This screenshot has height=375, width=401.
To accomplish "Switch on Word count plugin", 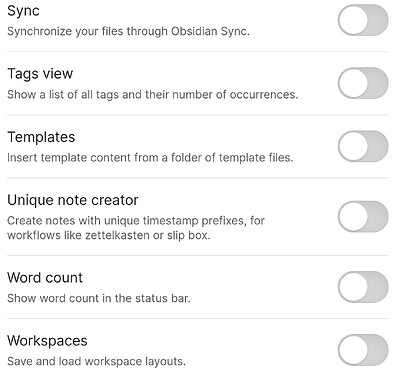I will (x=363, y=287).
